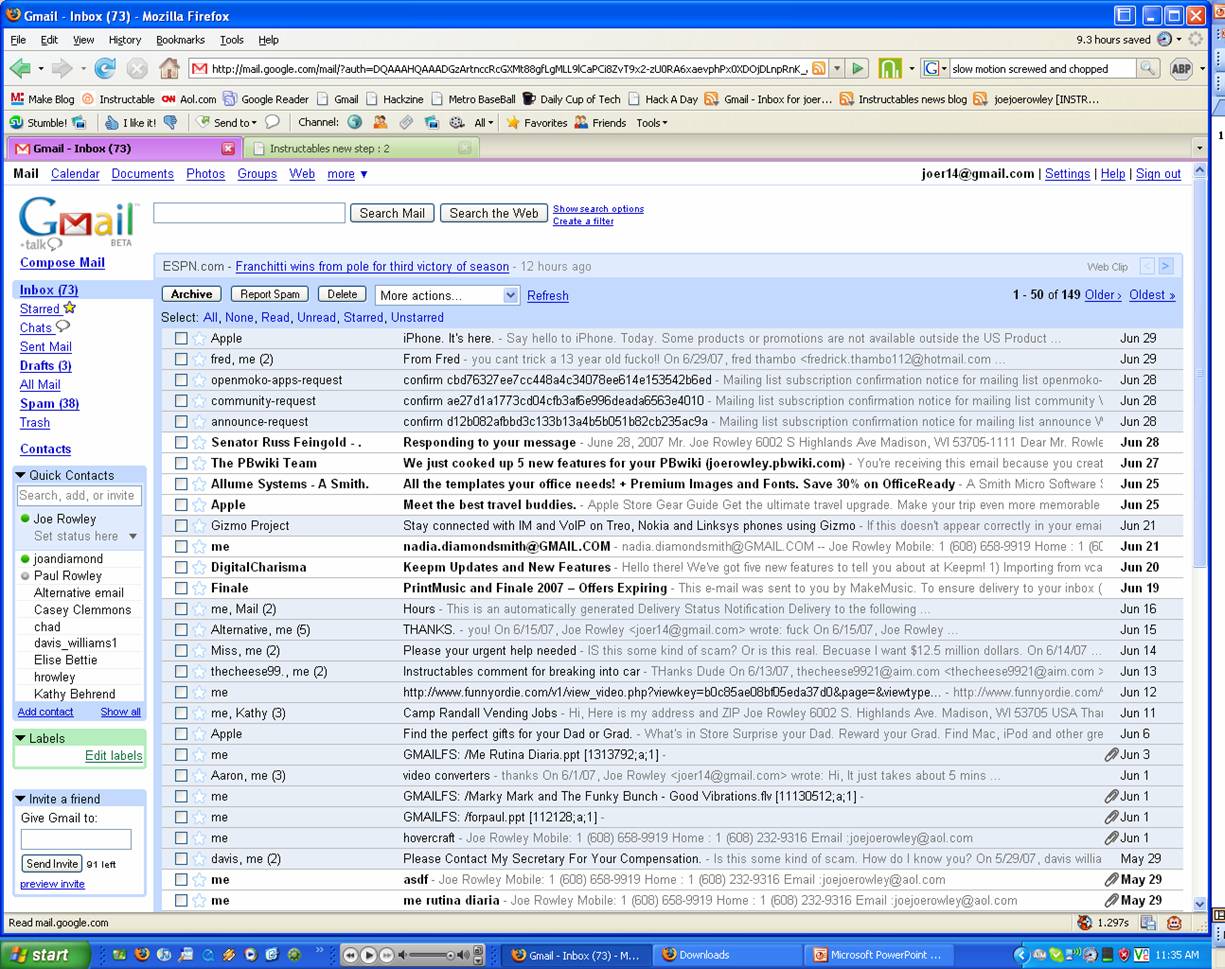Click the Gmail logo
The width and height of the screenshot is (1225, 969).
pyautogui.click(x=75, y=222)
